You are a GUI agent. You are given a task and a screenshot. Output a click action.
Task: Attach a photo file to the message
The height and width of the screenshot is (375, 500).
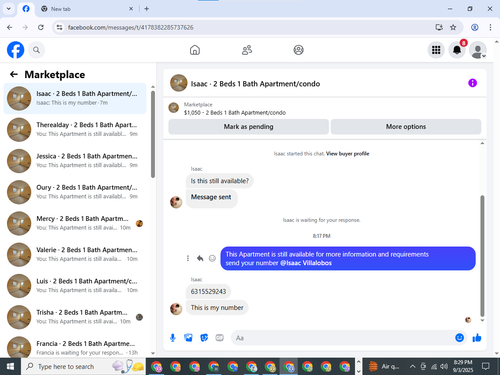(188, 338)
